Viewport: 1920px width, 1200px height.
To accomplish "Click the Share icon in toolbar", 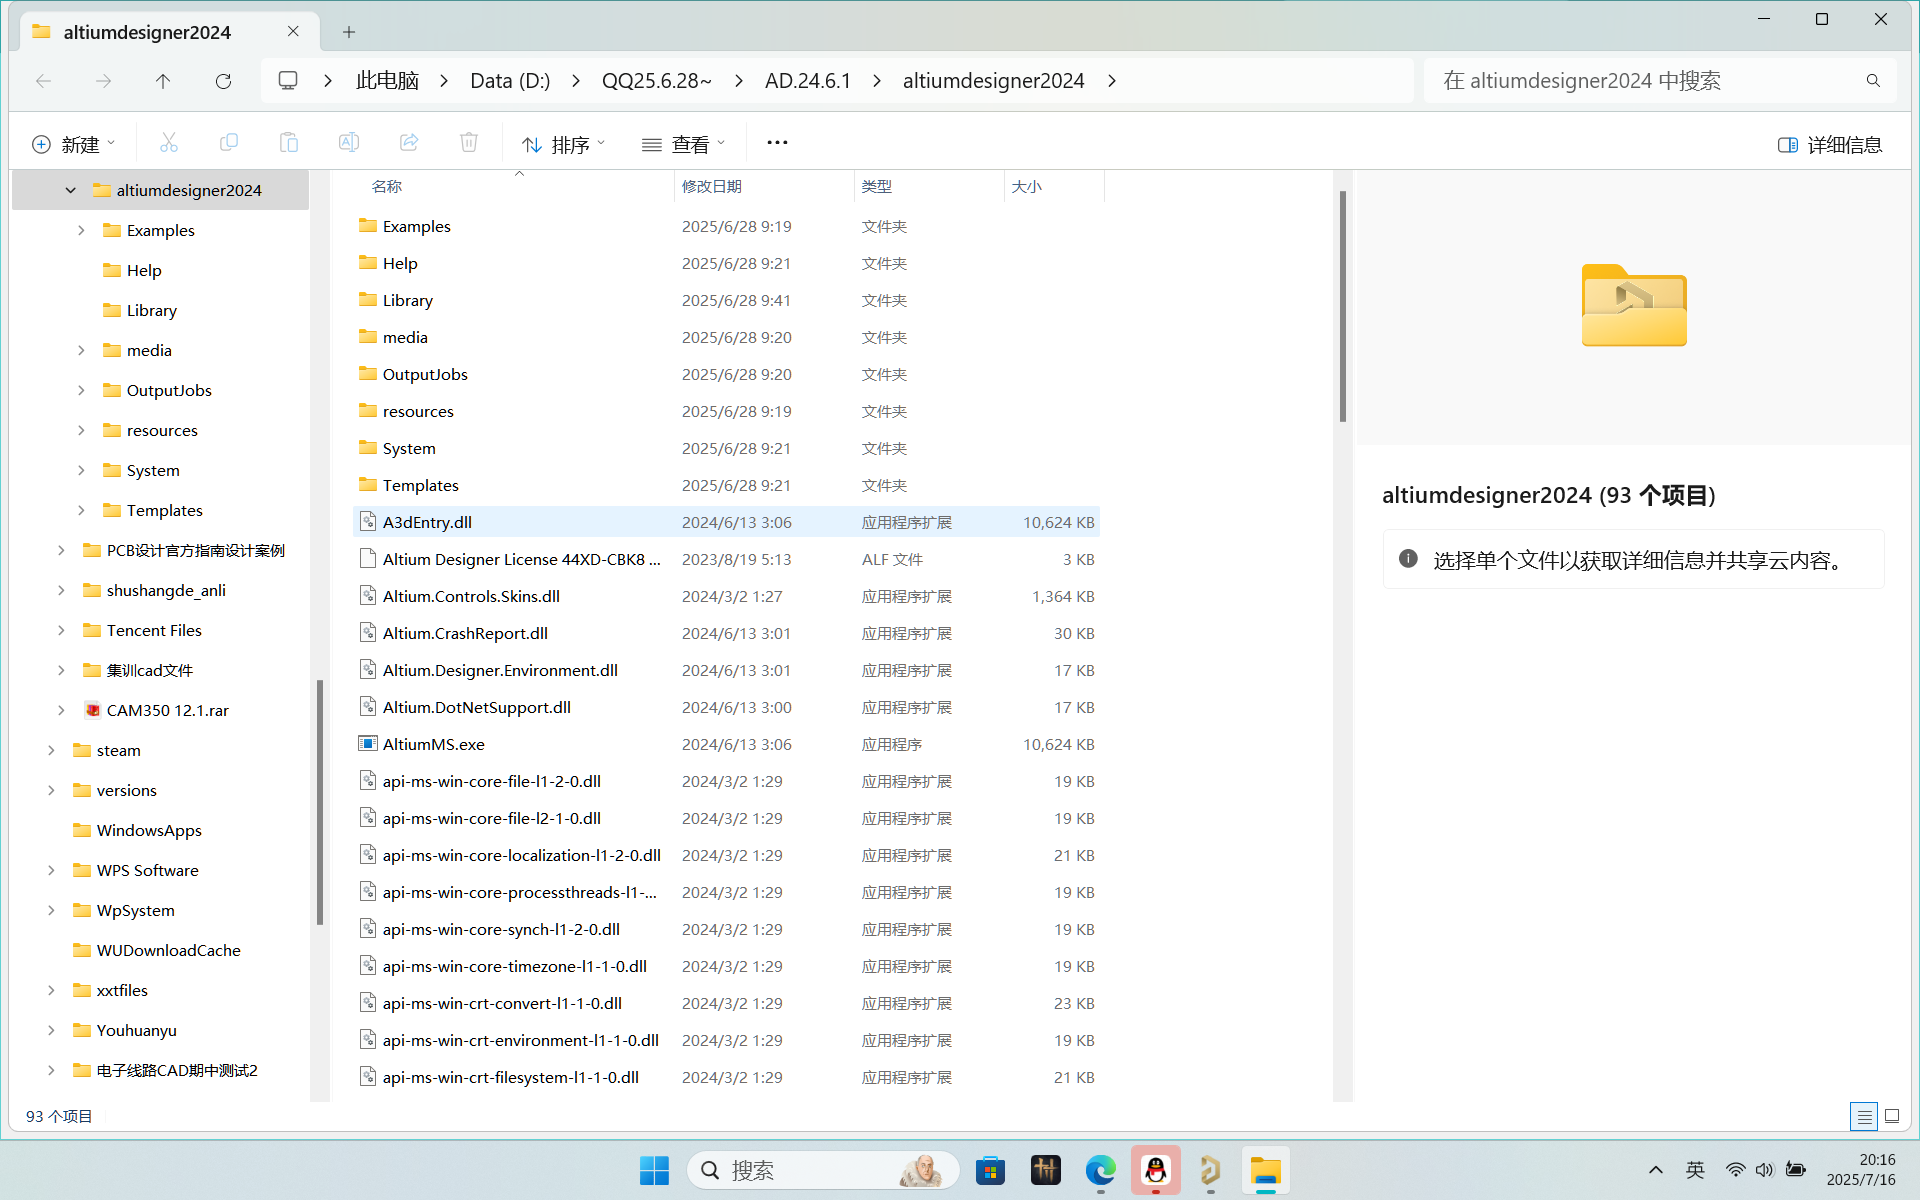I will (x=409, y=143).
